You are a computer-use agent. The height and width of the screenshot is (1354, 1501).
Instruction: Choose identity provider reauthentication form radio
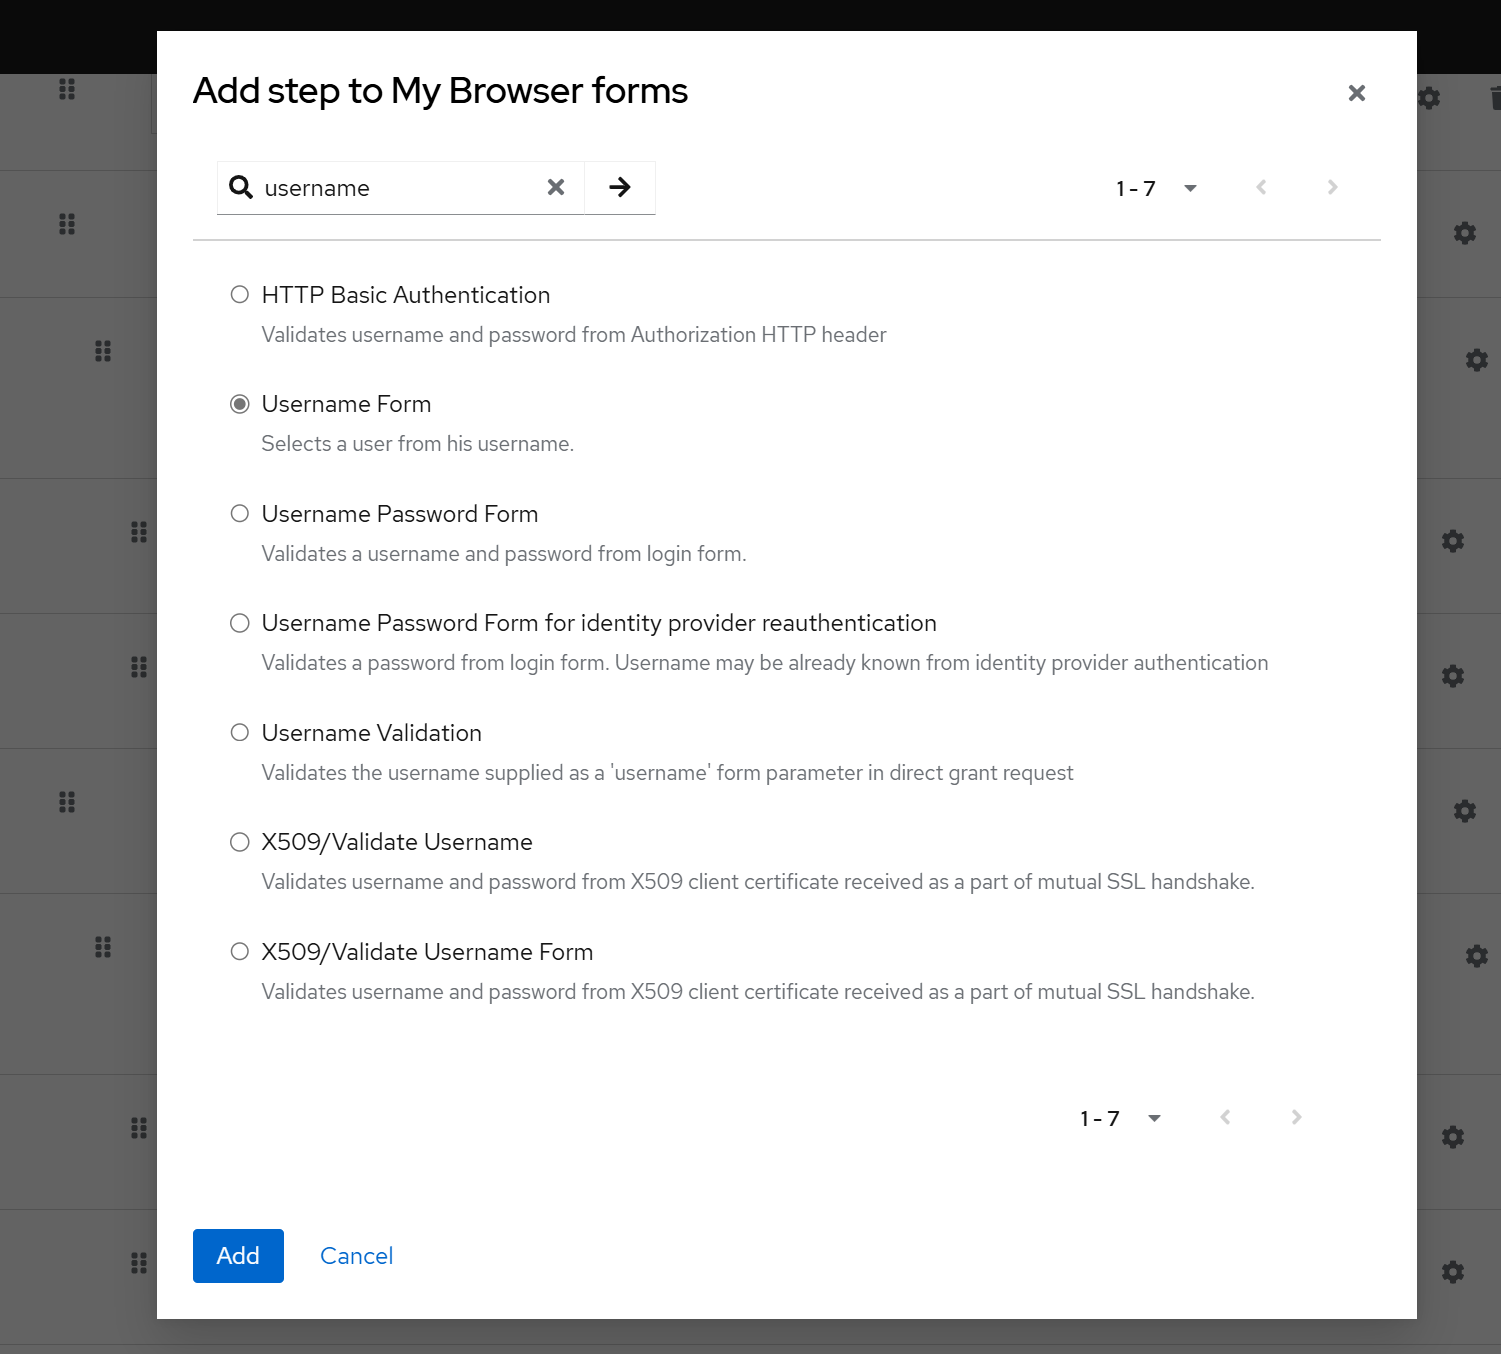pyautogui.click(x=240, y=623)
